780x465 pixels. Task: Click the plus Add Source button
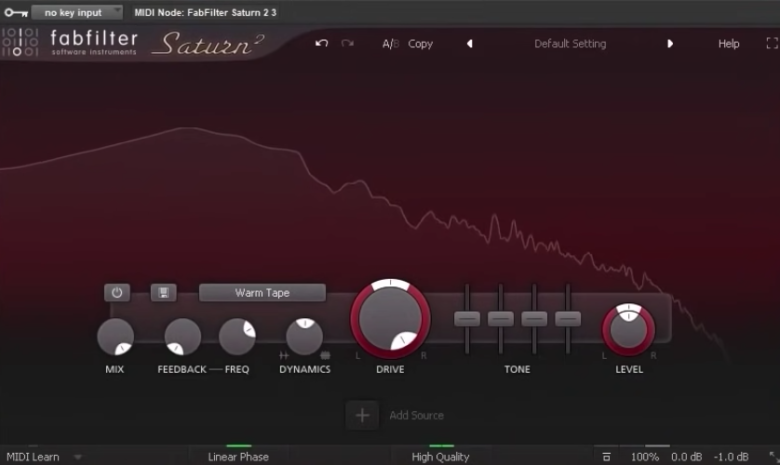click(x=362, y=415)
